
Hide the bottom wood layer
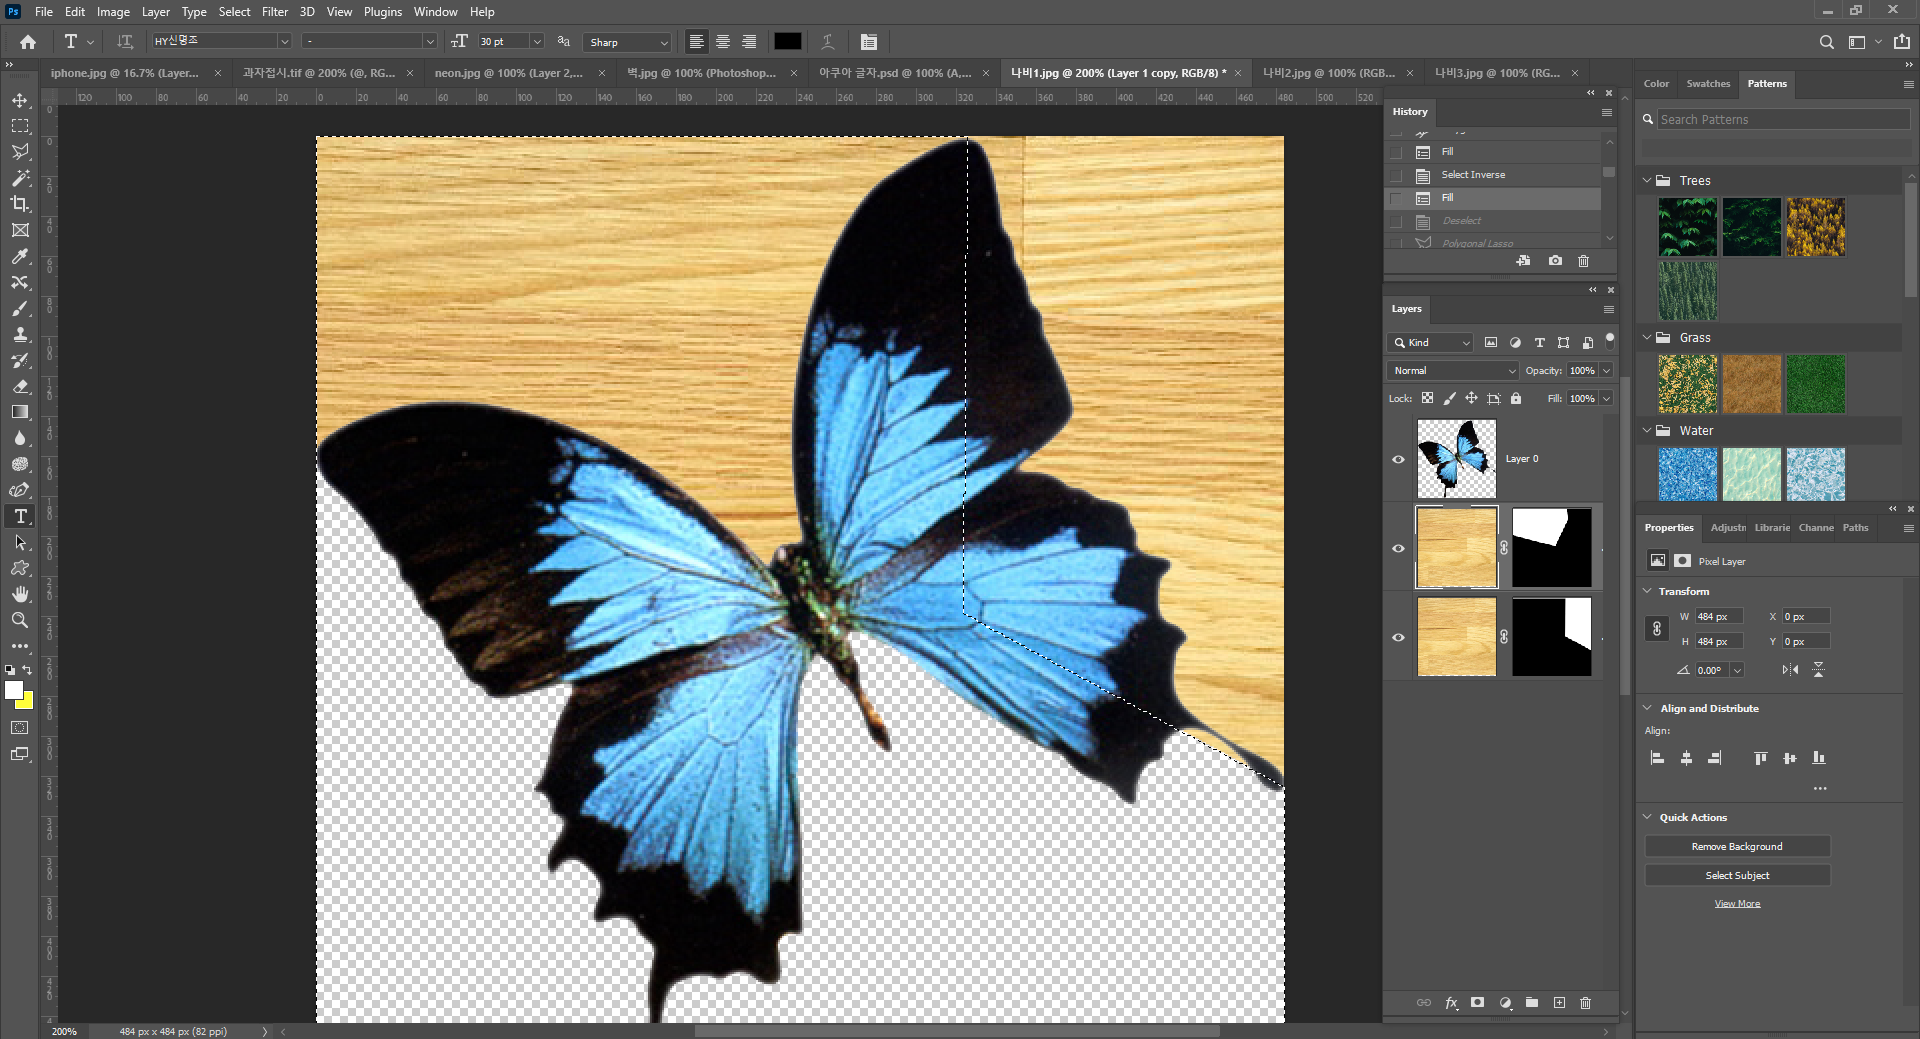(1399, 637)
